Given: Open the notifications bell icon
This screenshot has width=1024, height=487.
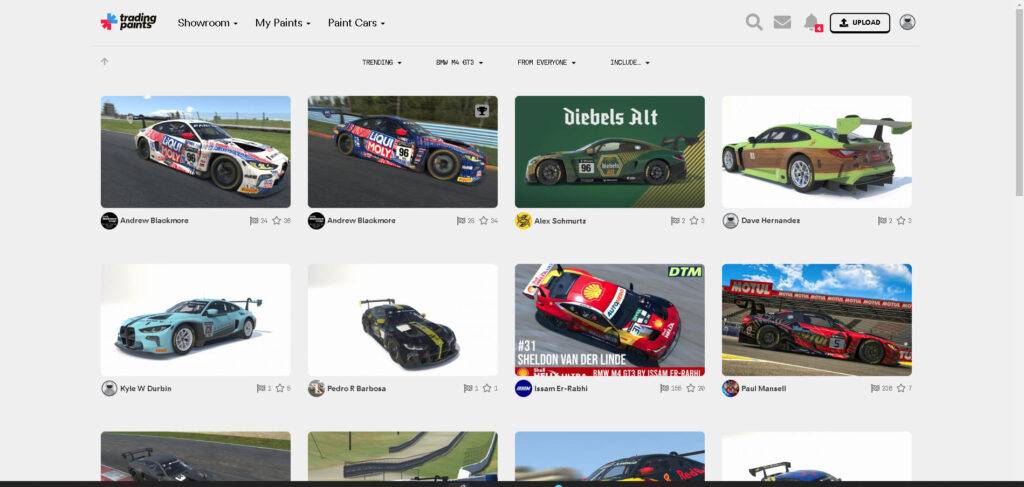Looking at the screenshot, I should [x=812, y=22].
